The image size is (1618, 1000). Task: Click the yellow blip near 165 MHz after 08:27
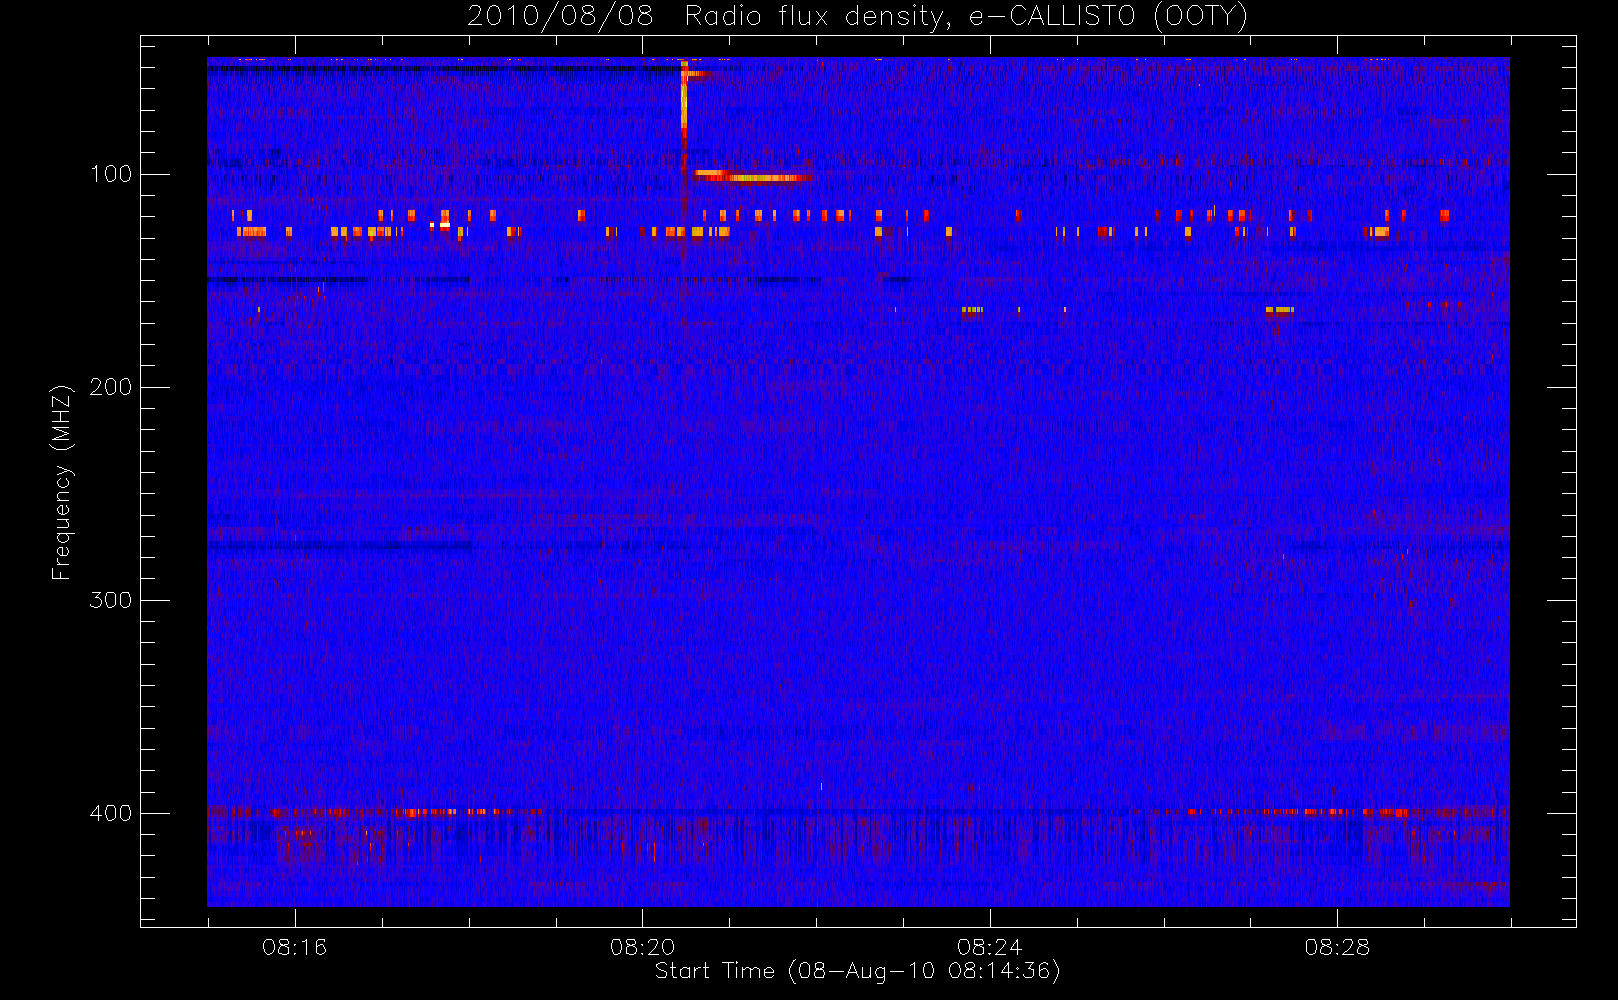[1279, 310]
